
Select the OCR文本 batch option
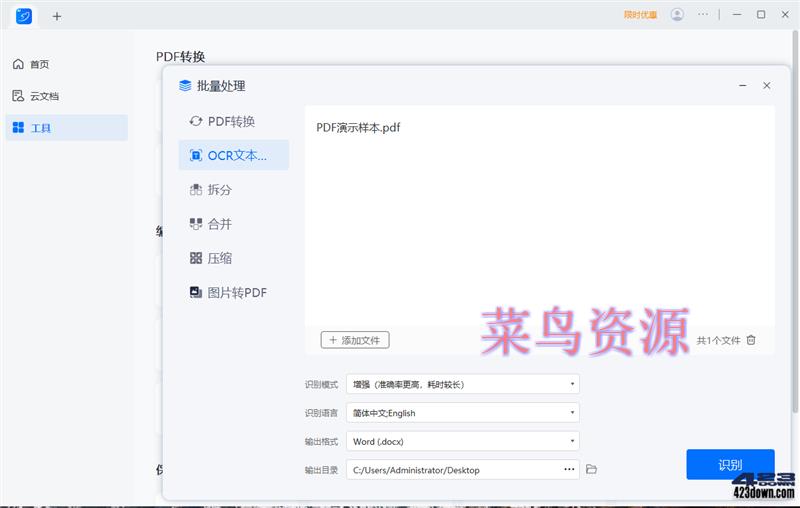234,156
